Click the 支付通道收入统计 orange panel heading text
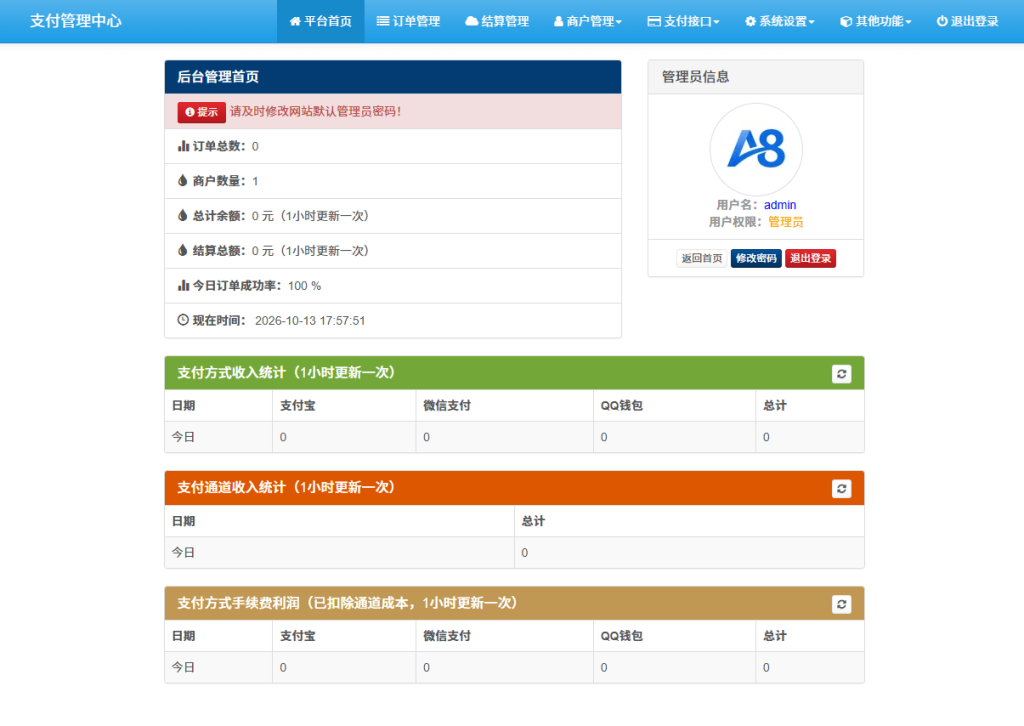 tap(286, 488)
